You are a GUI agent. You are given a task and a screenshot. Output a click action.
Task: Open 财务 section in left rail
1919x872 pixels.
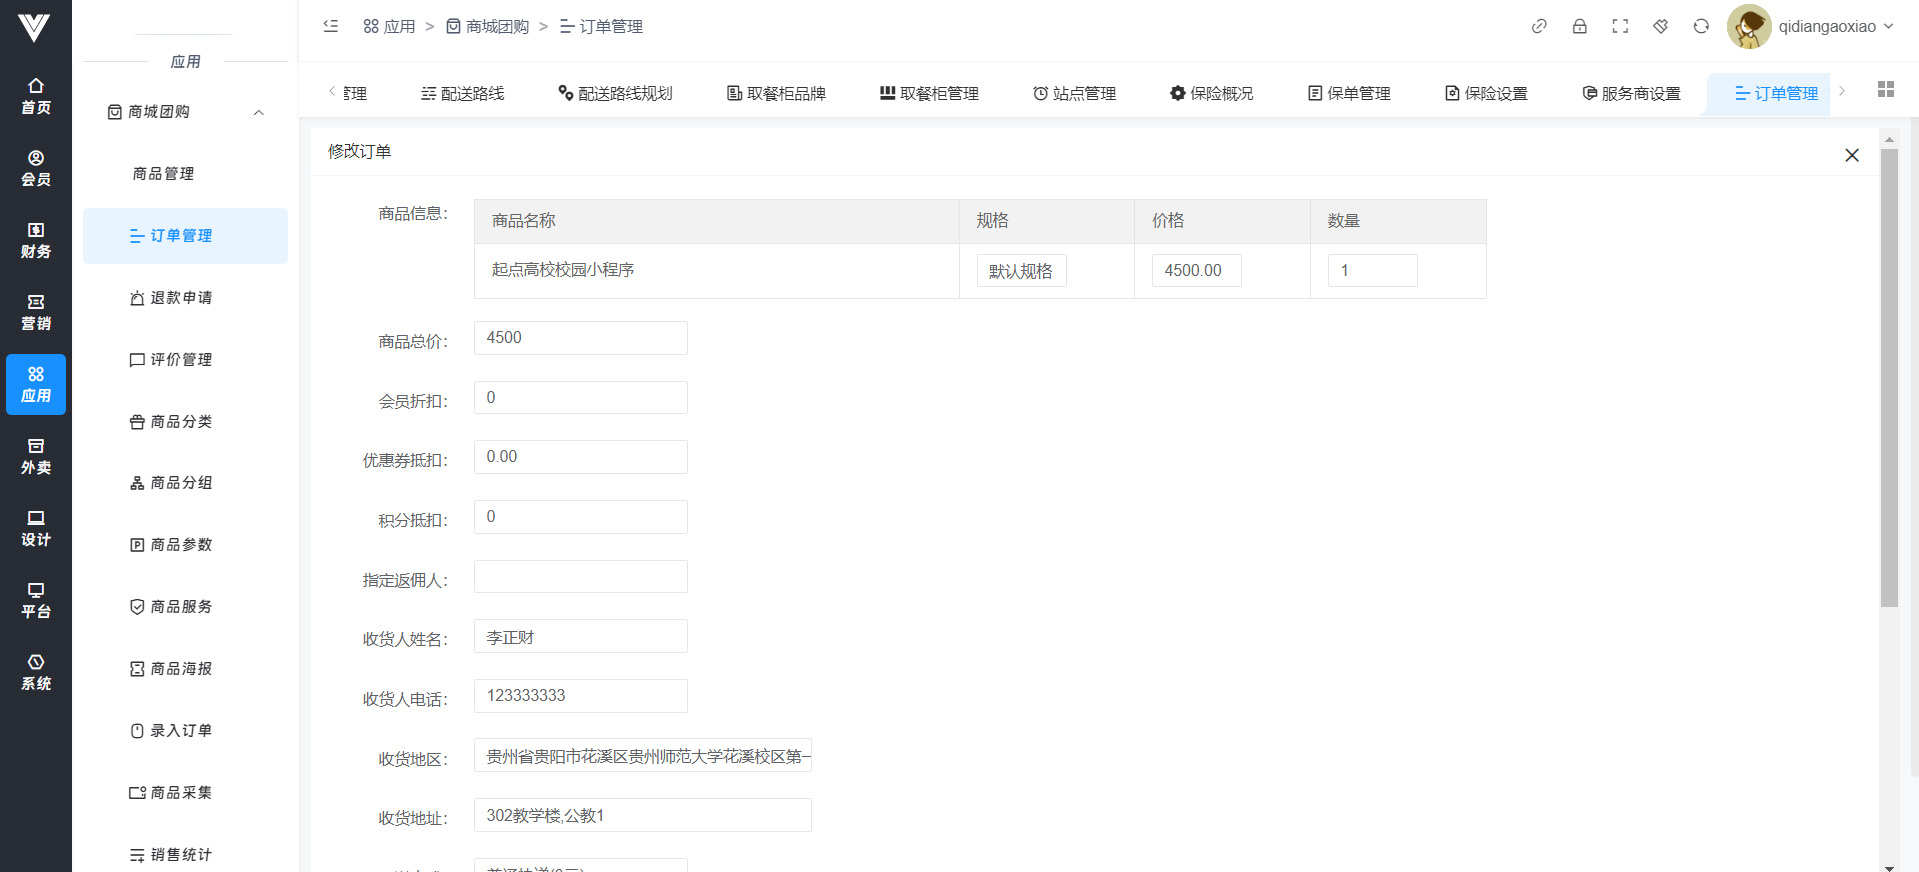[36, 240]
